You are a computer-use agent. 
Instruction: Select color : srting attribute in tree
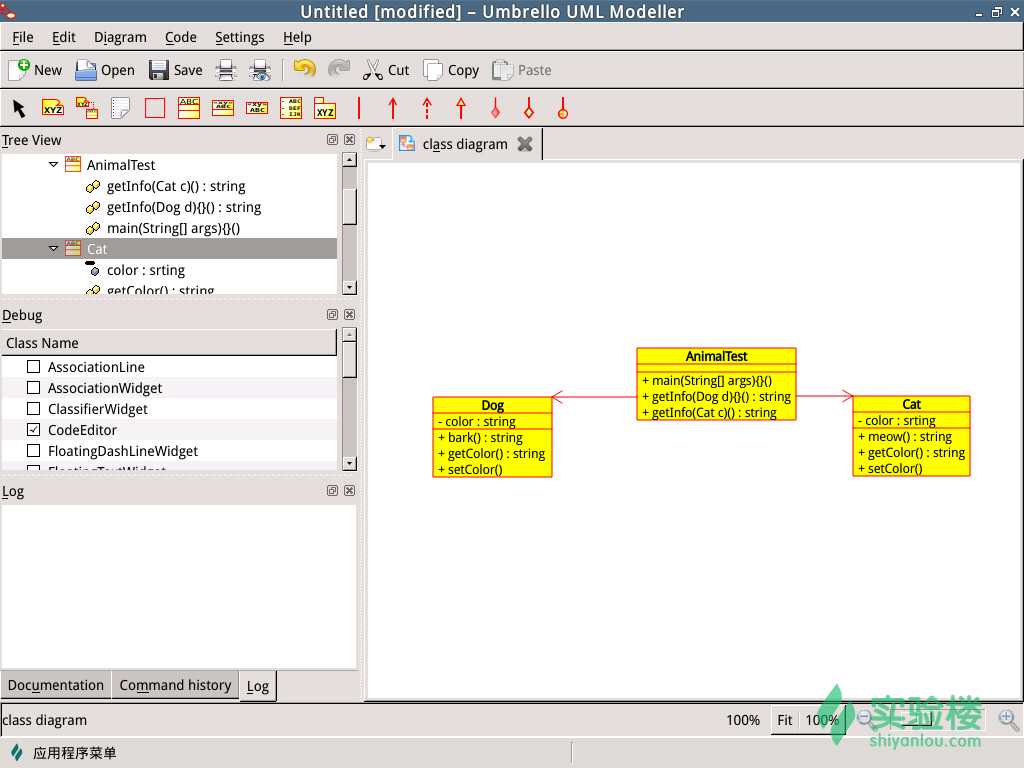(146, 270)
